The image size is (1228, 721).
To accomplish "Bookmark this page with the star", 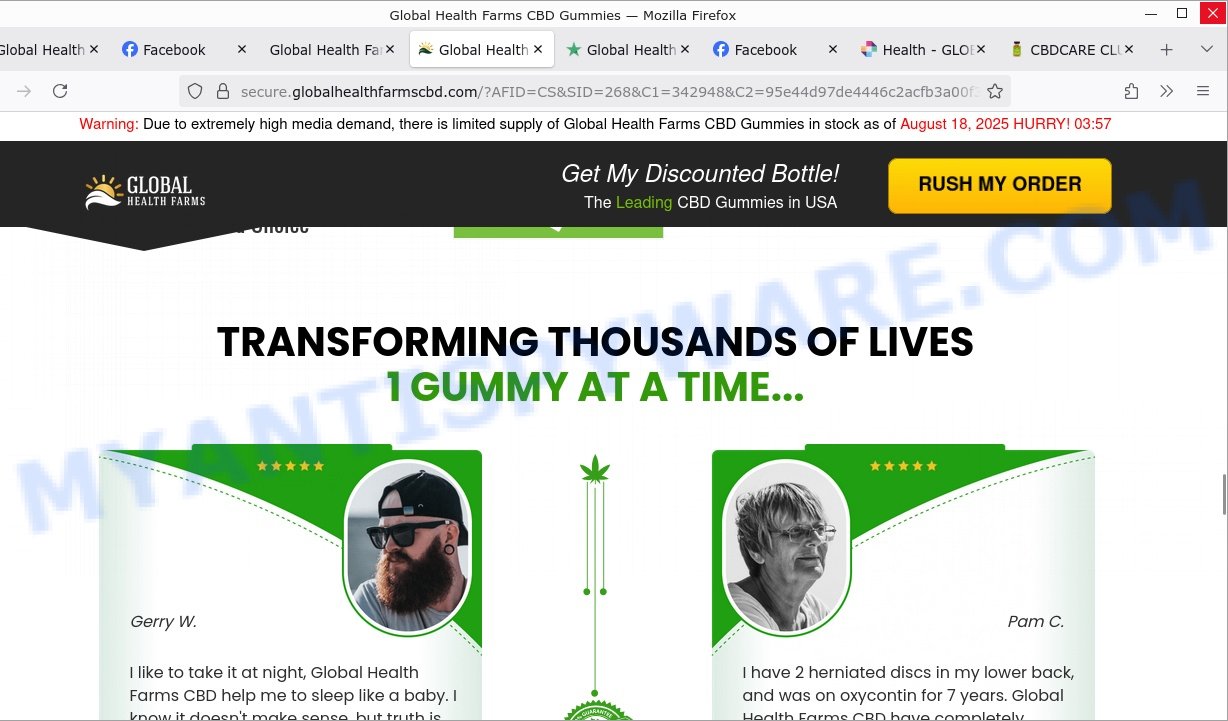I will tap(995, 91).
